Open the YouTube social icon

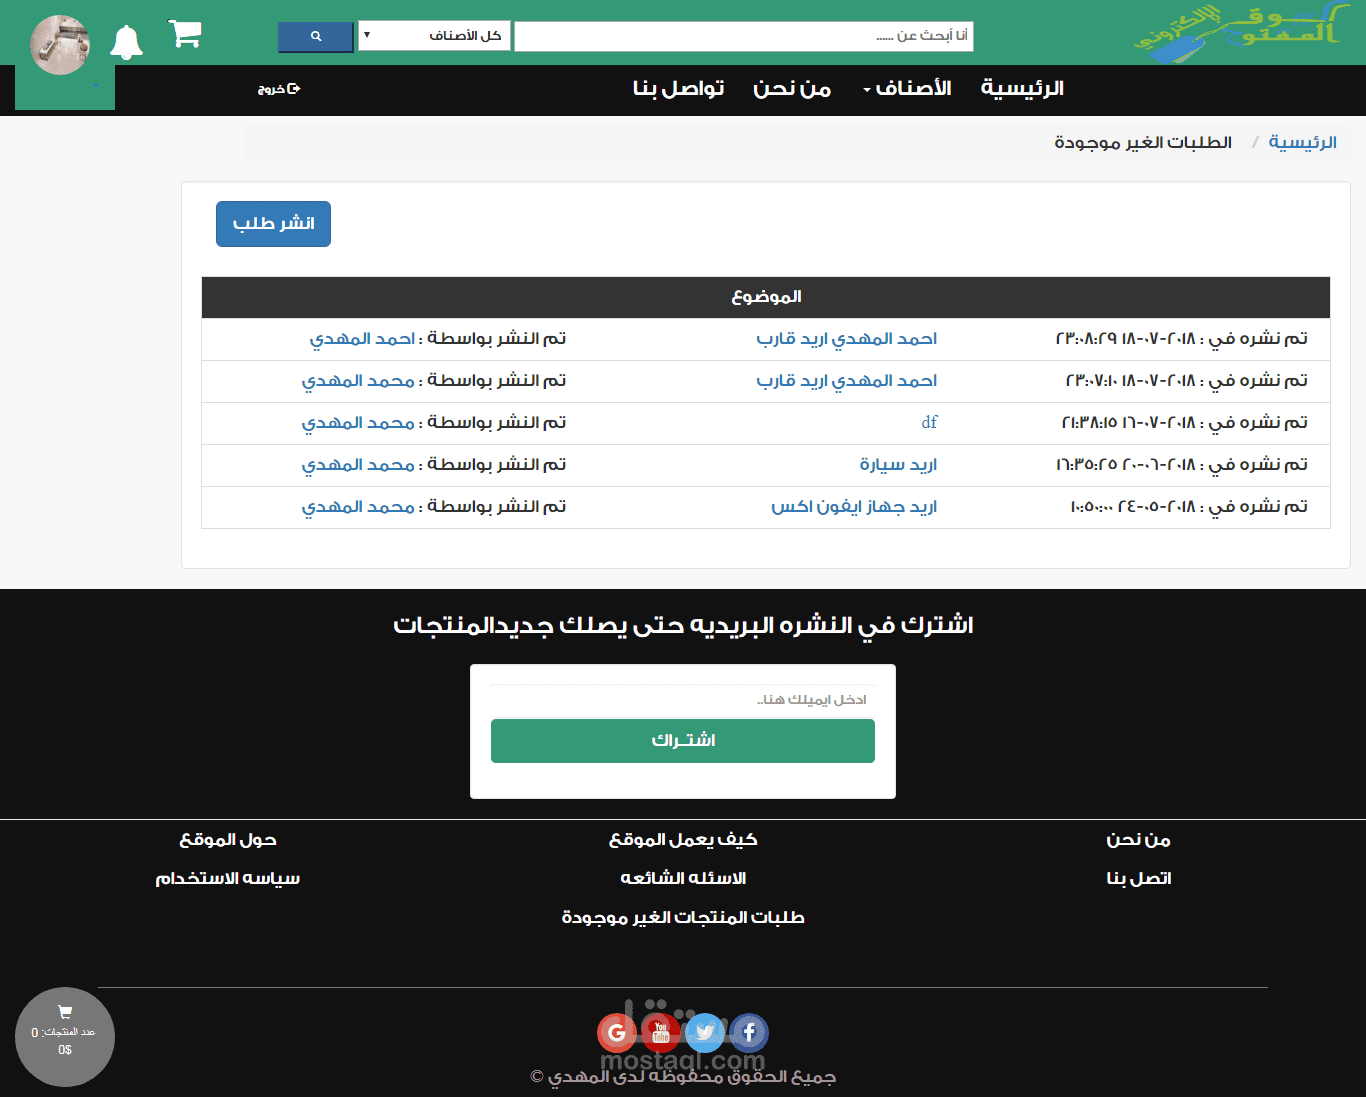coord(661,1032)
